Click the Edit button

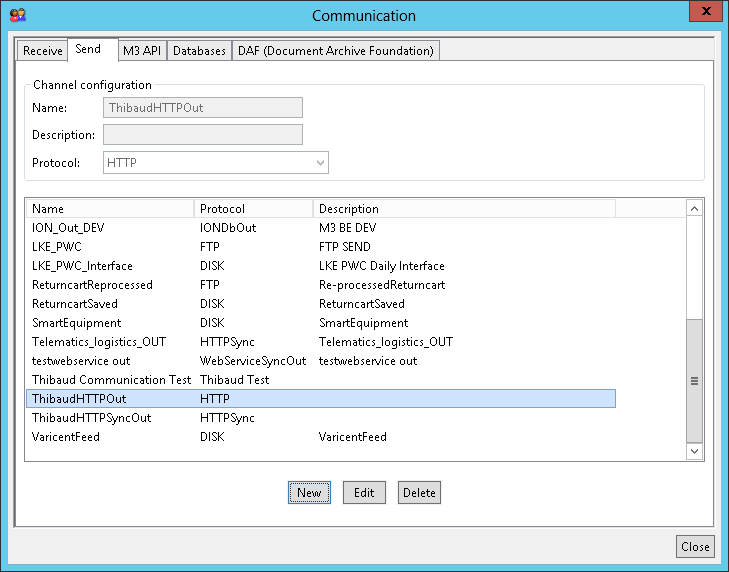click(x=364, y=493)
